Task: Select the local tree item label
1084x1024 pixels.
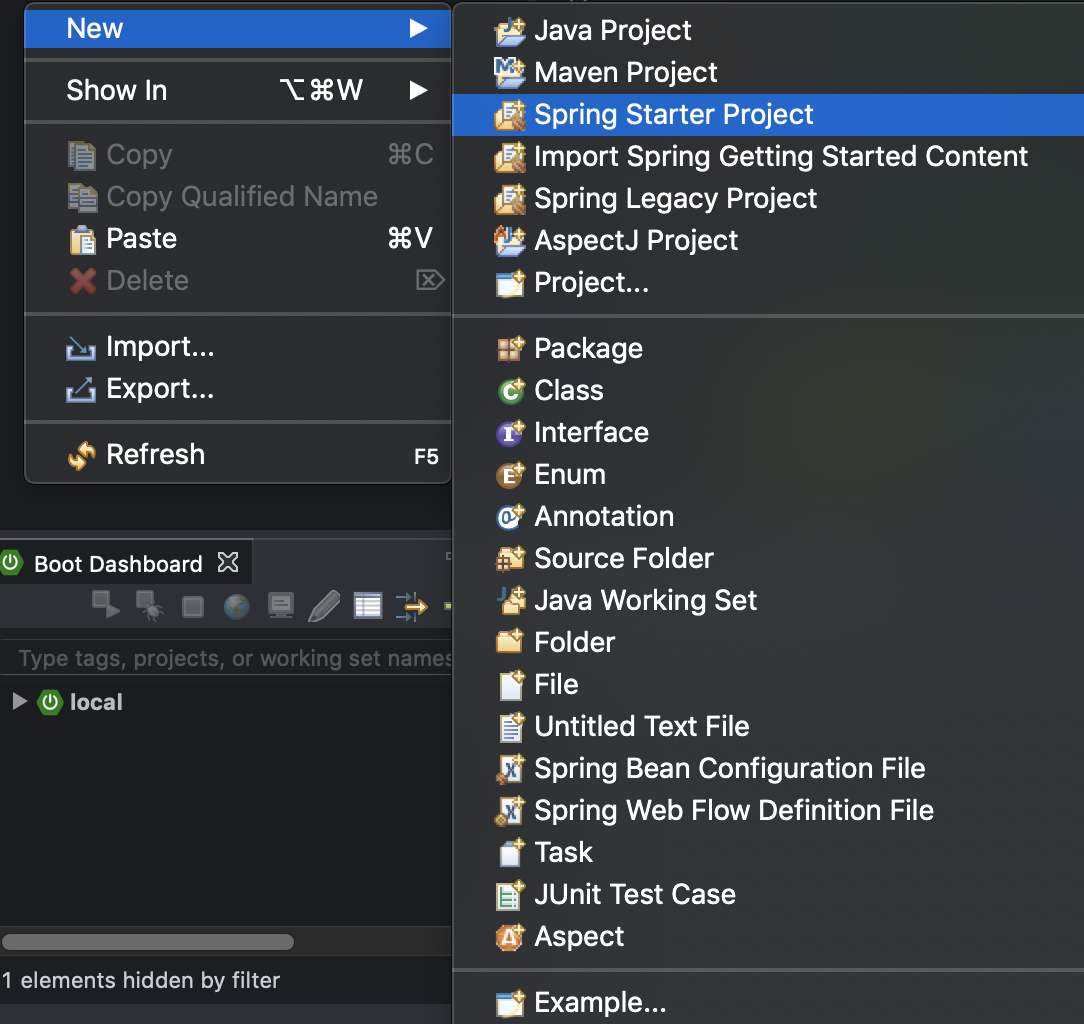Action: click(96, 702)
